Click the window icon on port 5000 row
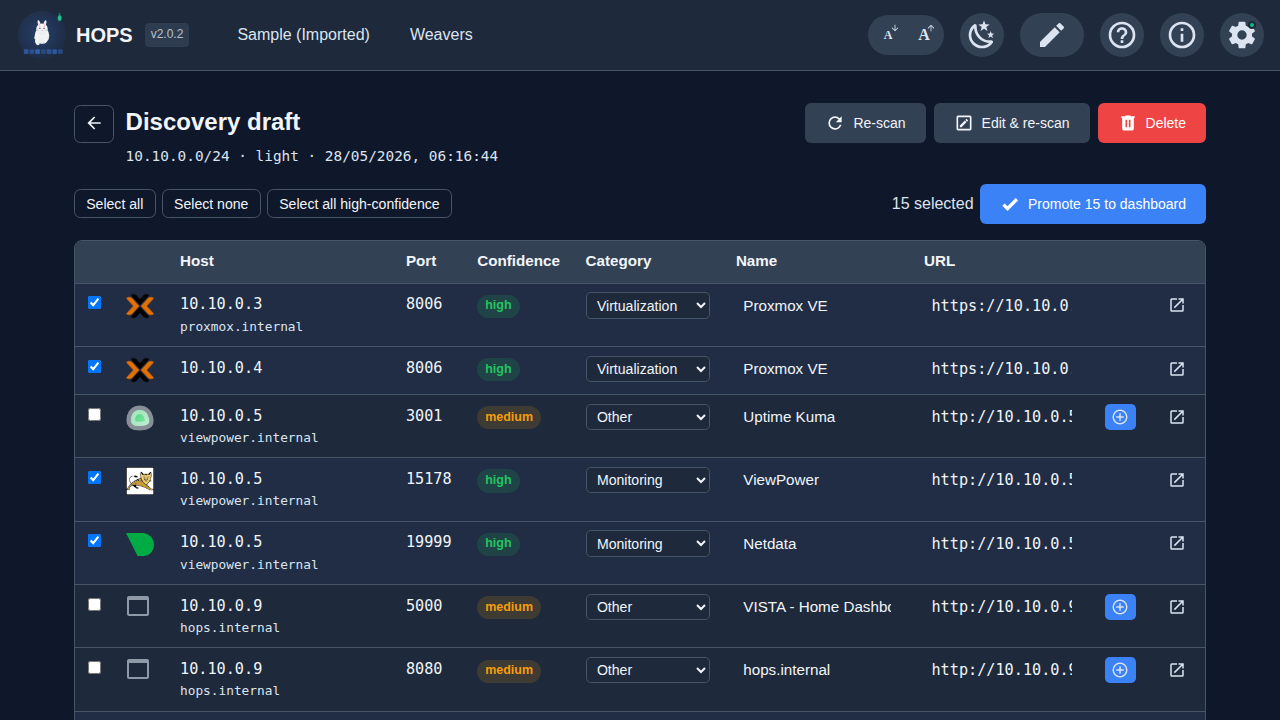 tap(138, 606)
